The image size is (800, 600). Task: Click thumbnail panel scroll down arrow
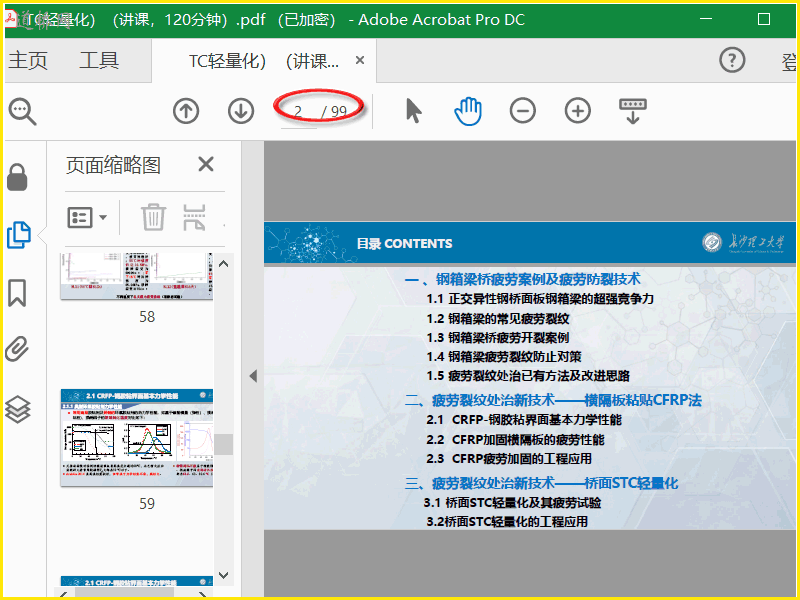pos(223,575)
